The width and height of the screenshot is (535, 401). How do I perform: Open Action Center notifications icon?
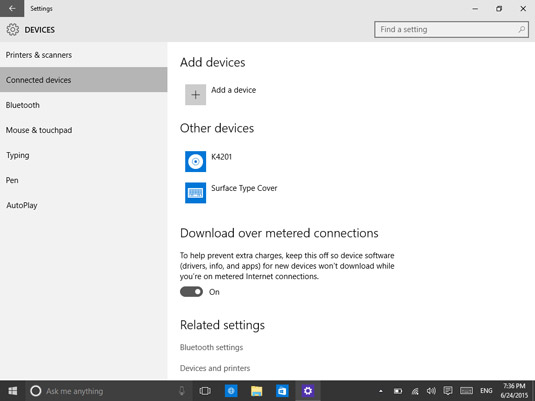(448, 391)
